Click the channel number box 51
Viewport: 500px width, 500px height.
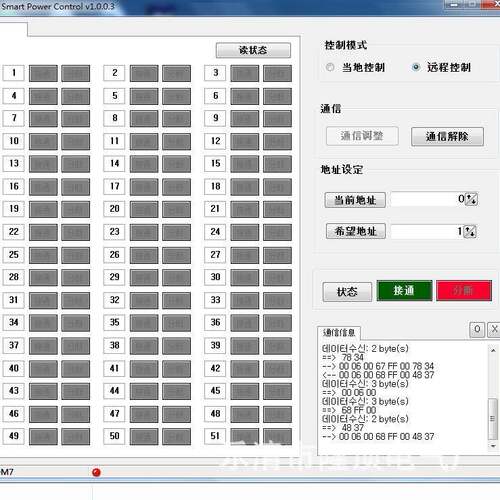pyautogui.click(x=215, y=436)
